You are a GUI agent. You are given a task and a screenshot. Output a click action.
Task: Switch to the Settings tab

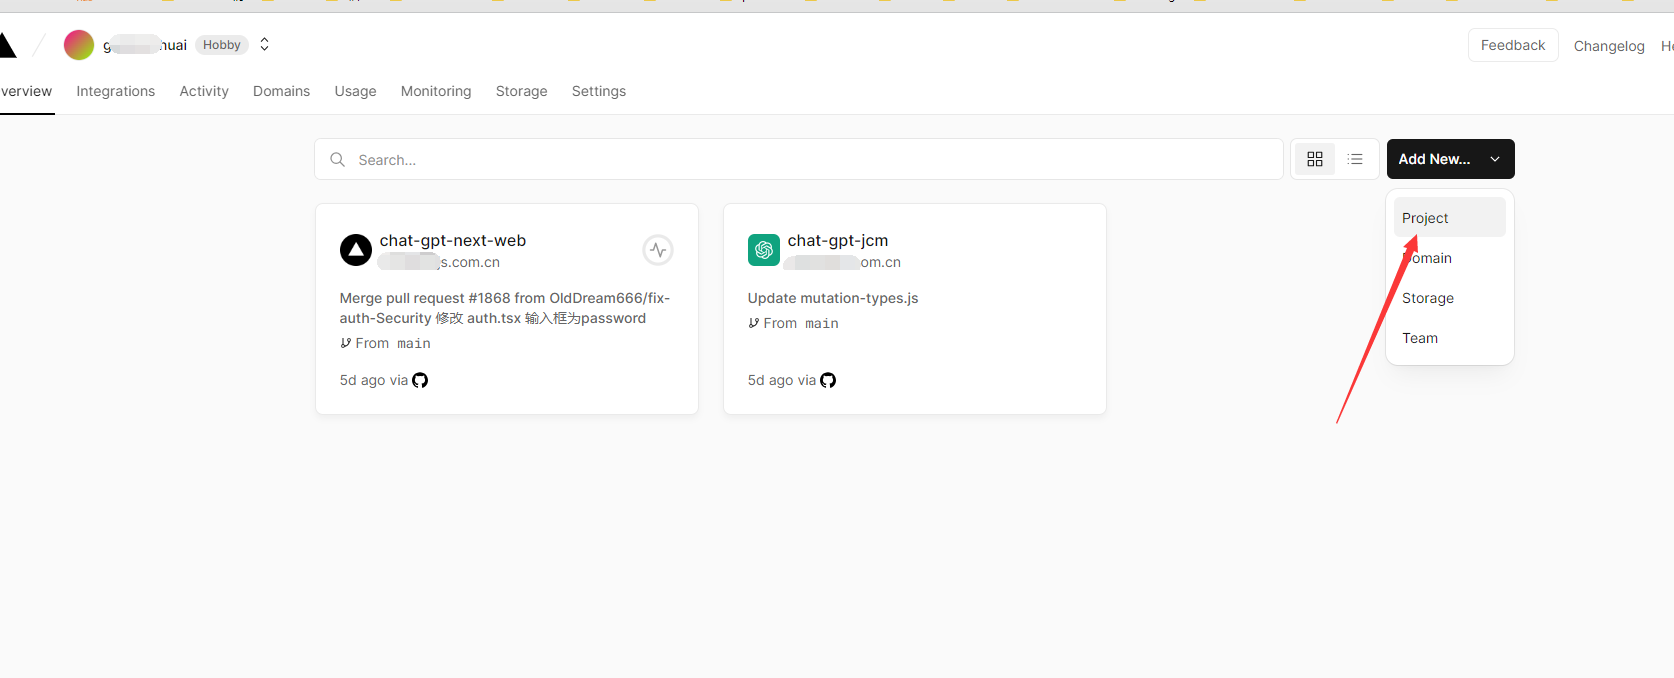pyautogui.click(x=599, y=91)
